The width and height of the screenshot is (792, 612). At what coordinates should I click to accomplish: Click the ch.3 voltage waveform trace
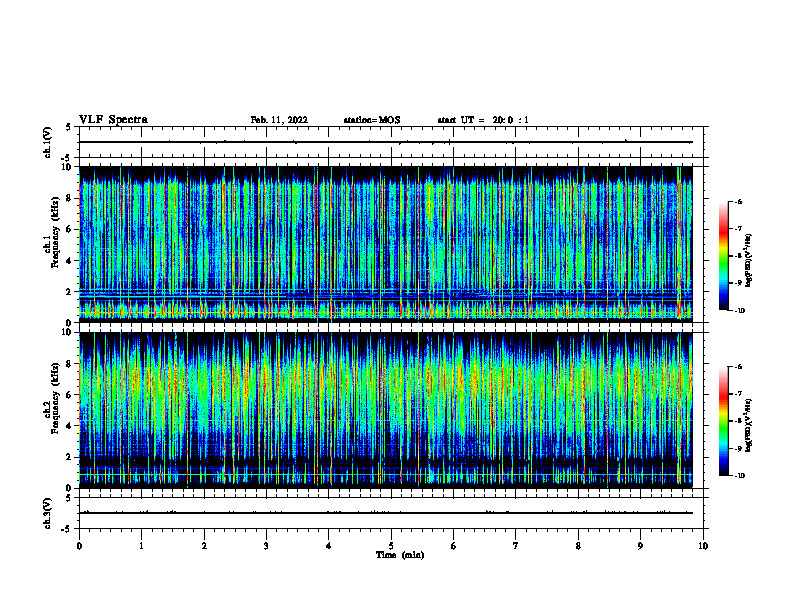pyautogui.click(x=386, y=513)
